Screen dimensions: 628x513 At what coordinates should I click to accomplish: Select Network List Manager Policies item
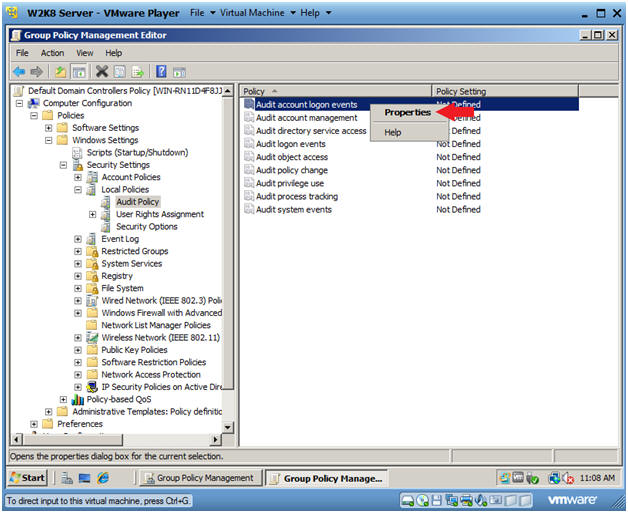(156, 325)
